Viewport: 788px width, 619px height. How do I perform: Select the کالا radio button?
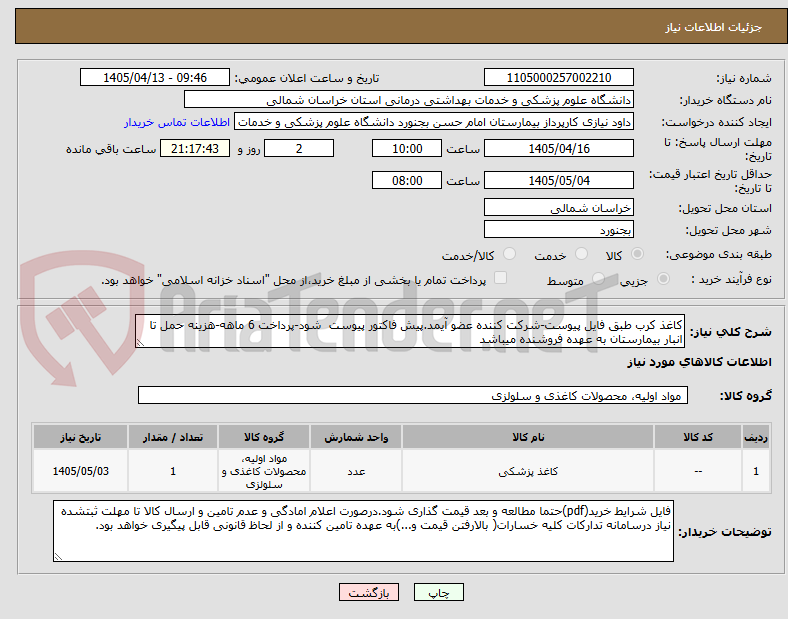[637, 254]
